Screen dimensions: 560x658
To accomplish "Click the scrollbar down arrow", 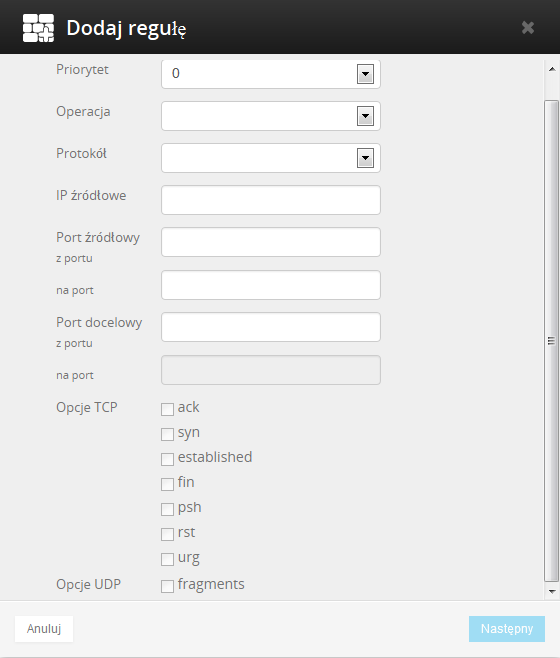I will pyautogui.click(x=552, y=591).
